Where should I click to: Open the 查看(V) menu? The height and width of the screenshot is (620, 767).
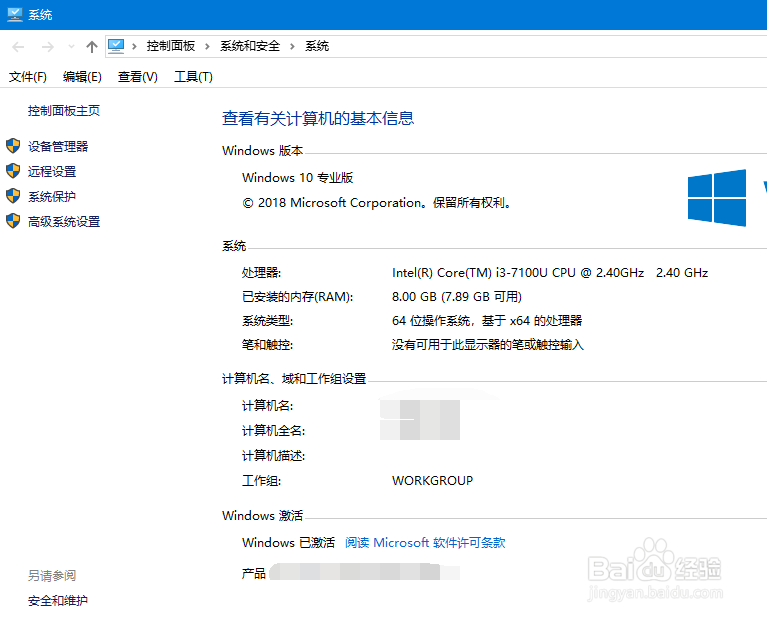click(137, 77)
